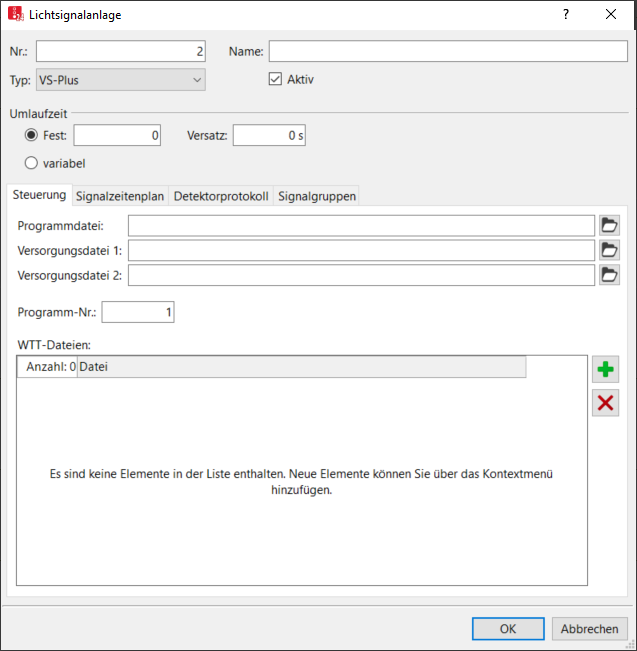Viewport: 637px width, 651px height.
Task: Click the Datei column header
Action: (300, 367)
